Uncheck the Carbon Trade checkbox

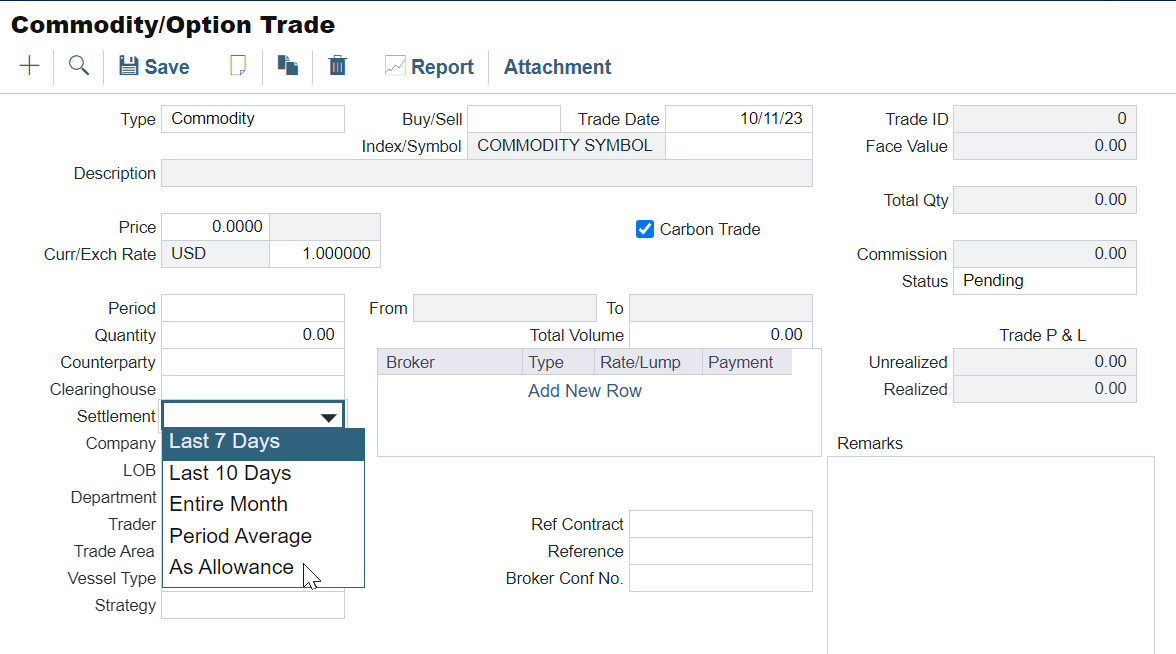point(645,229)
